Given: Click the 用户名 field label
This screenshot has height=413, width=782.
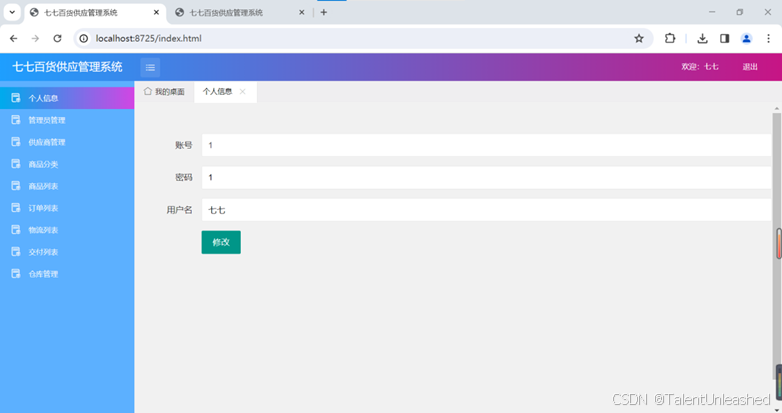Looking at the screenshot, I should click(x=180, y=209).
